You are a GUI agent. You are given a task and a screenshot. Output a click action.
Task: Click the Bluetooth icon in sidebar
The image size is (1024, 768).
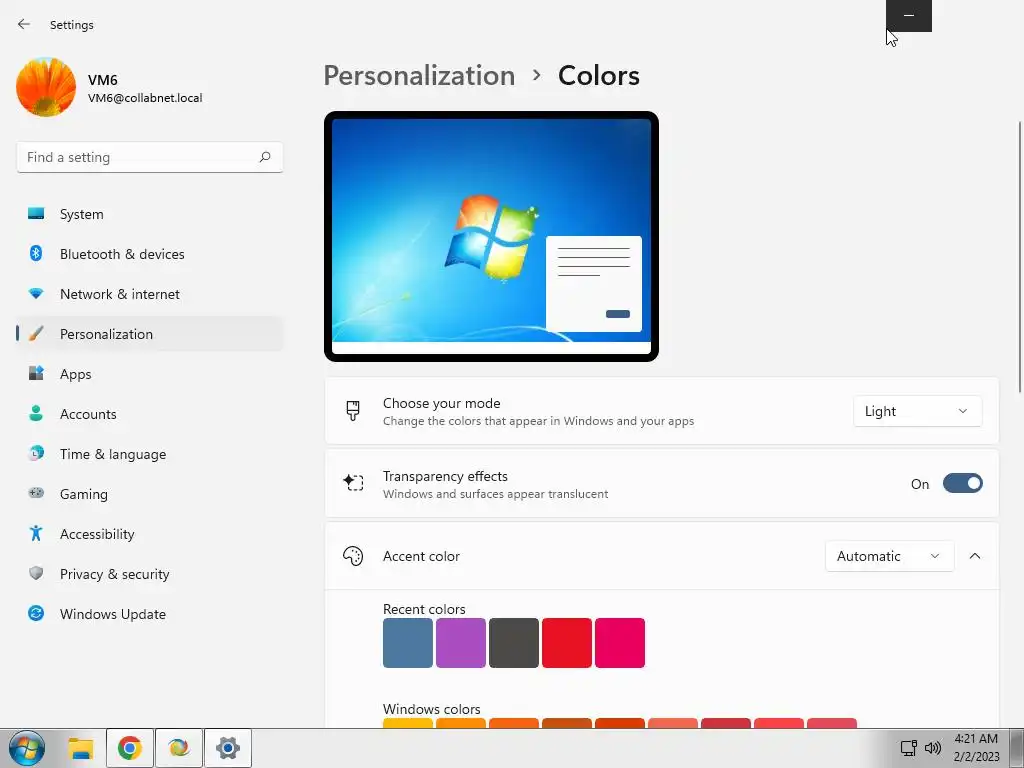click(x=36, y=253)
